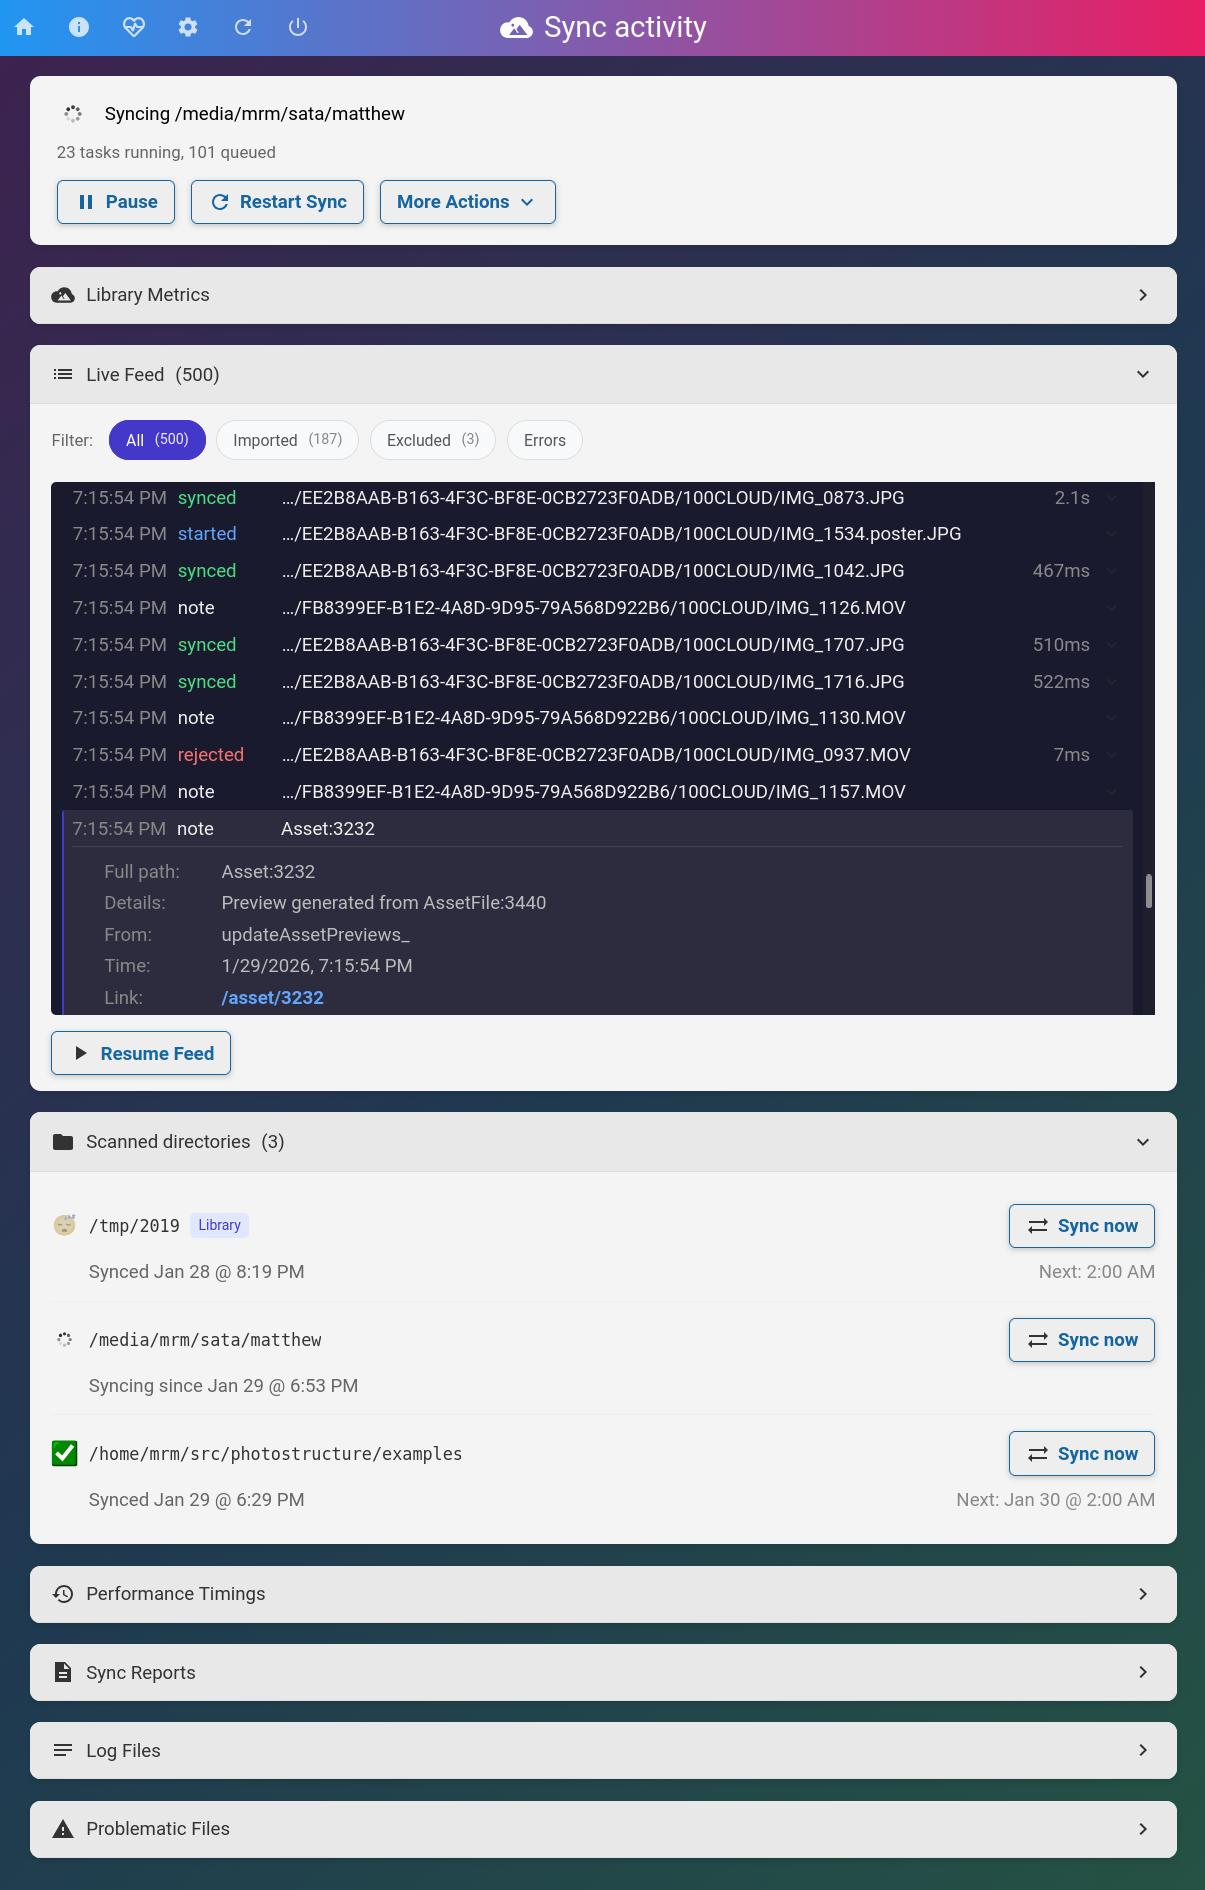Open the health check heart icon
The image size is (1205, 1890).
(x=133, y=27)
